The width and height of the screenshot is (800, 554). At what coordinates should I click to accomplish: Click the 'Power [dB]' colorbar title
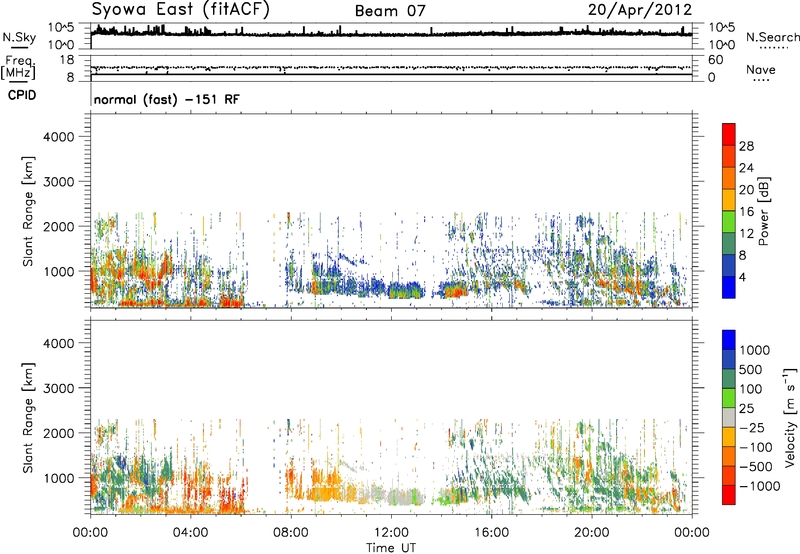click(763, 211)
